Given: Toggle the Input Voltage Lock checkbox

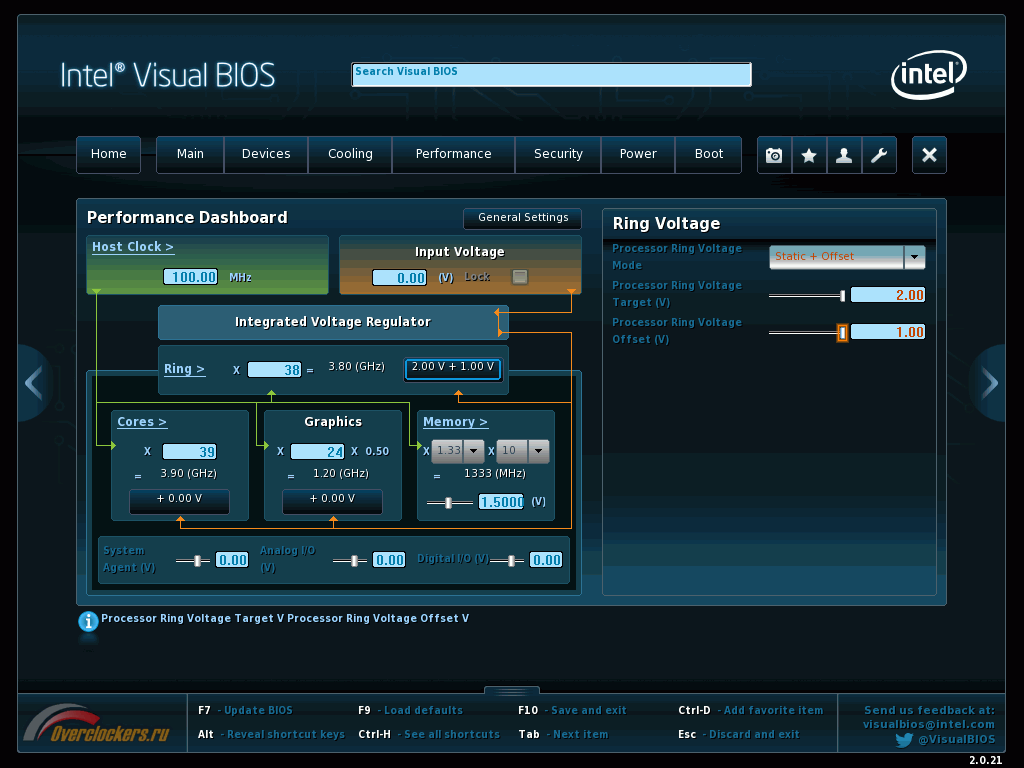Looking at the screenshot, I should [x=520, y=277].
